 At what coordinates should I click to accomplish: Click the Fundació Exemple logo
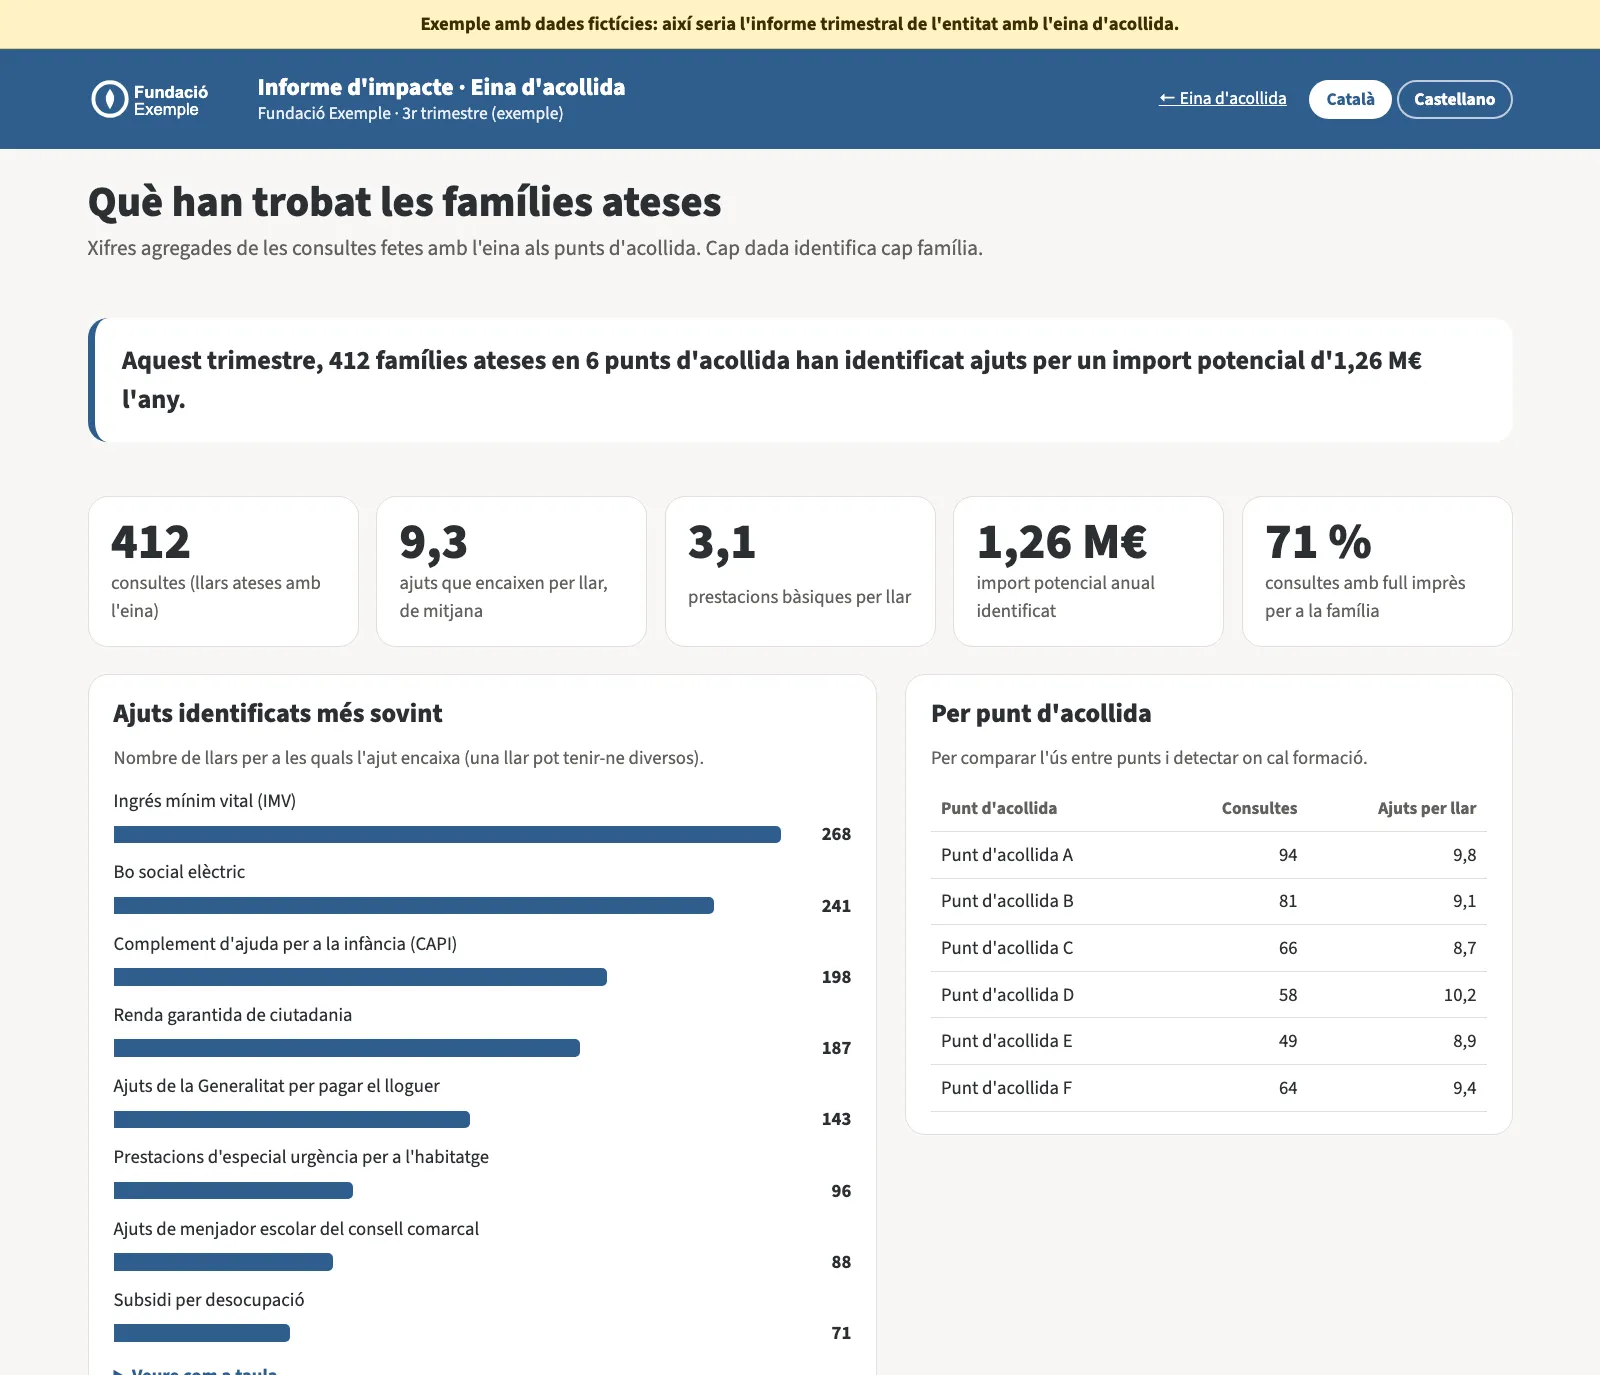150,99
